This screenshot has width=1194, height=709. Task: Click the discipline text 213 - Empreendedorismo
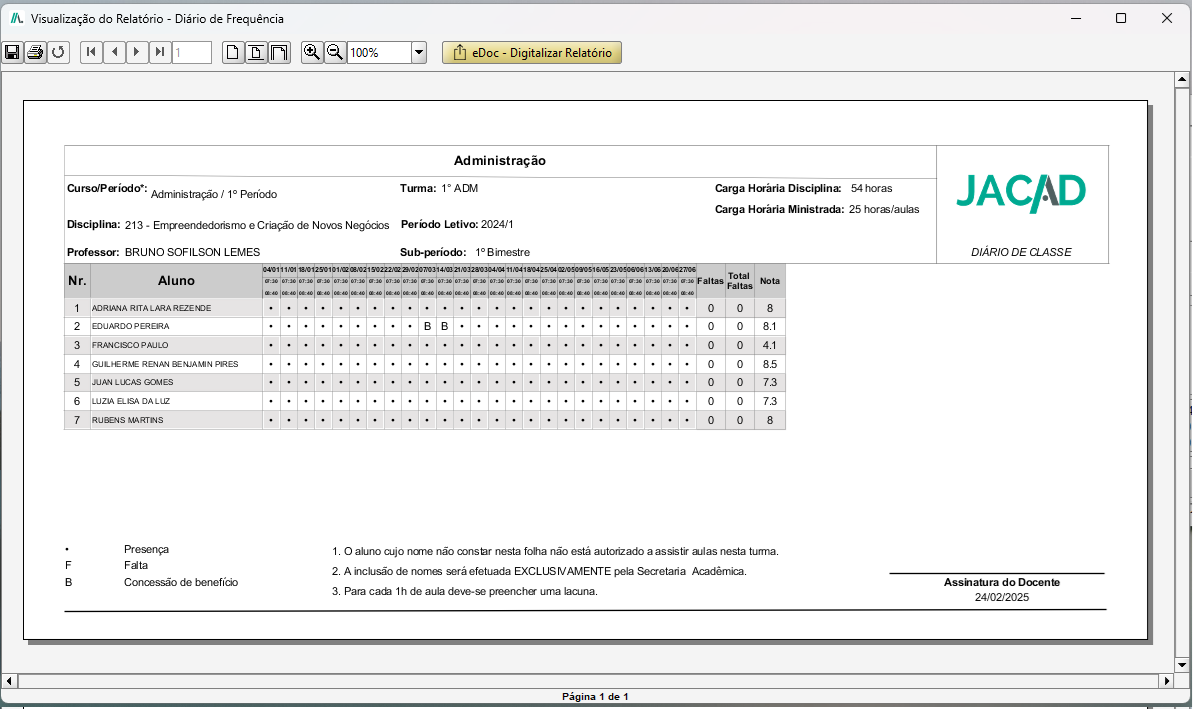(257, 225)
